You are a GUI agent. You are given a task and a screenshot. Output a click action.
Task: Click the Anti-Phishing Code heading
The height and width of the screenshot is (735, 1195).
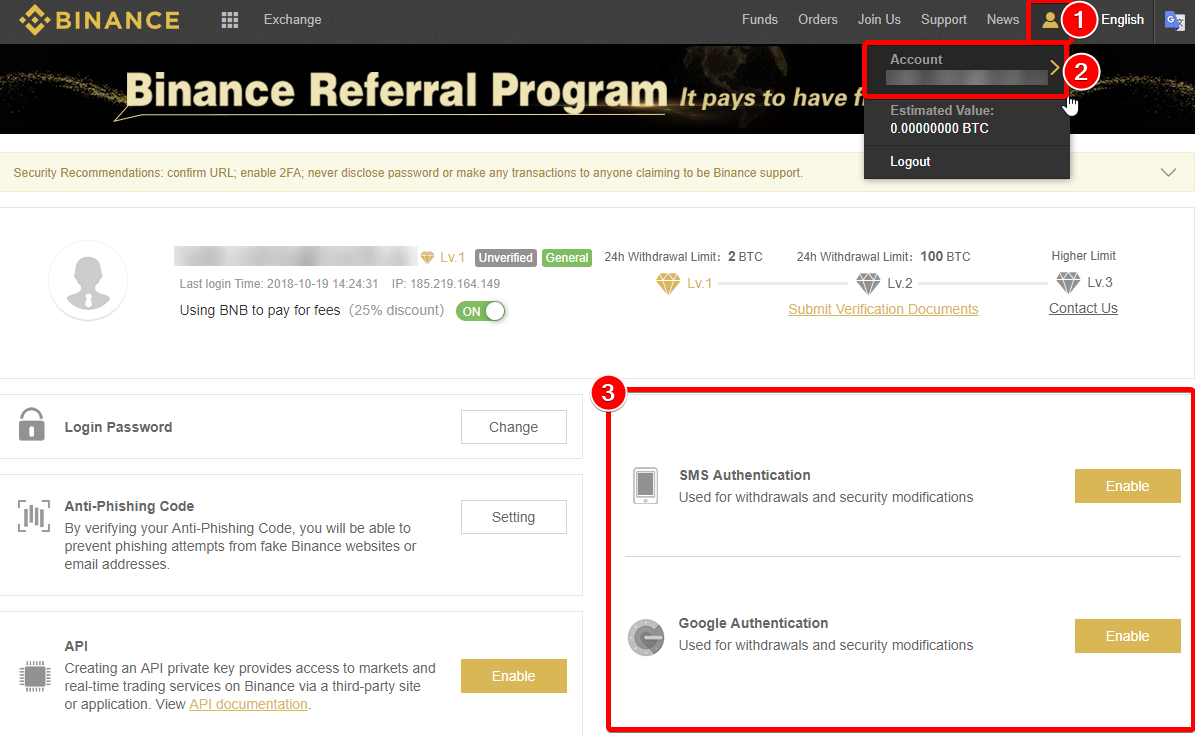[x=129, y=506]
